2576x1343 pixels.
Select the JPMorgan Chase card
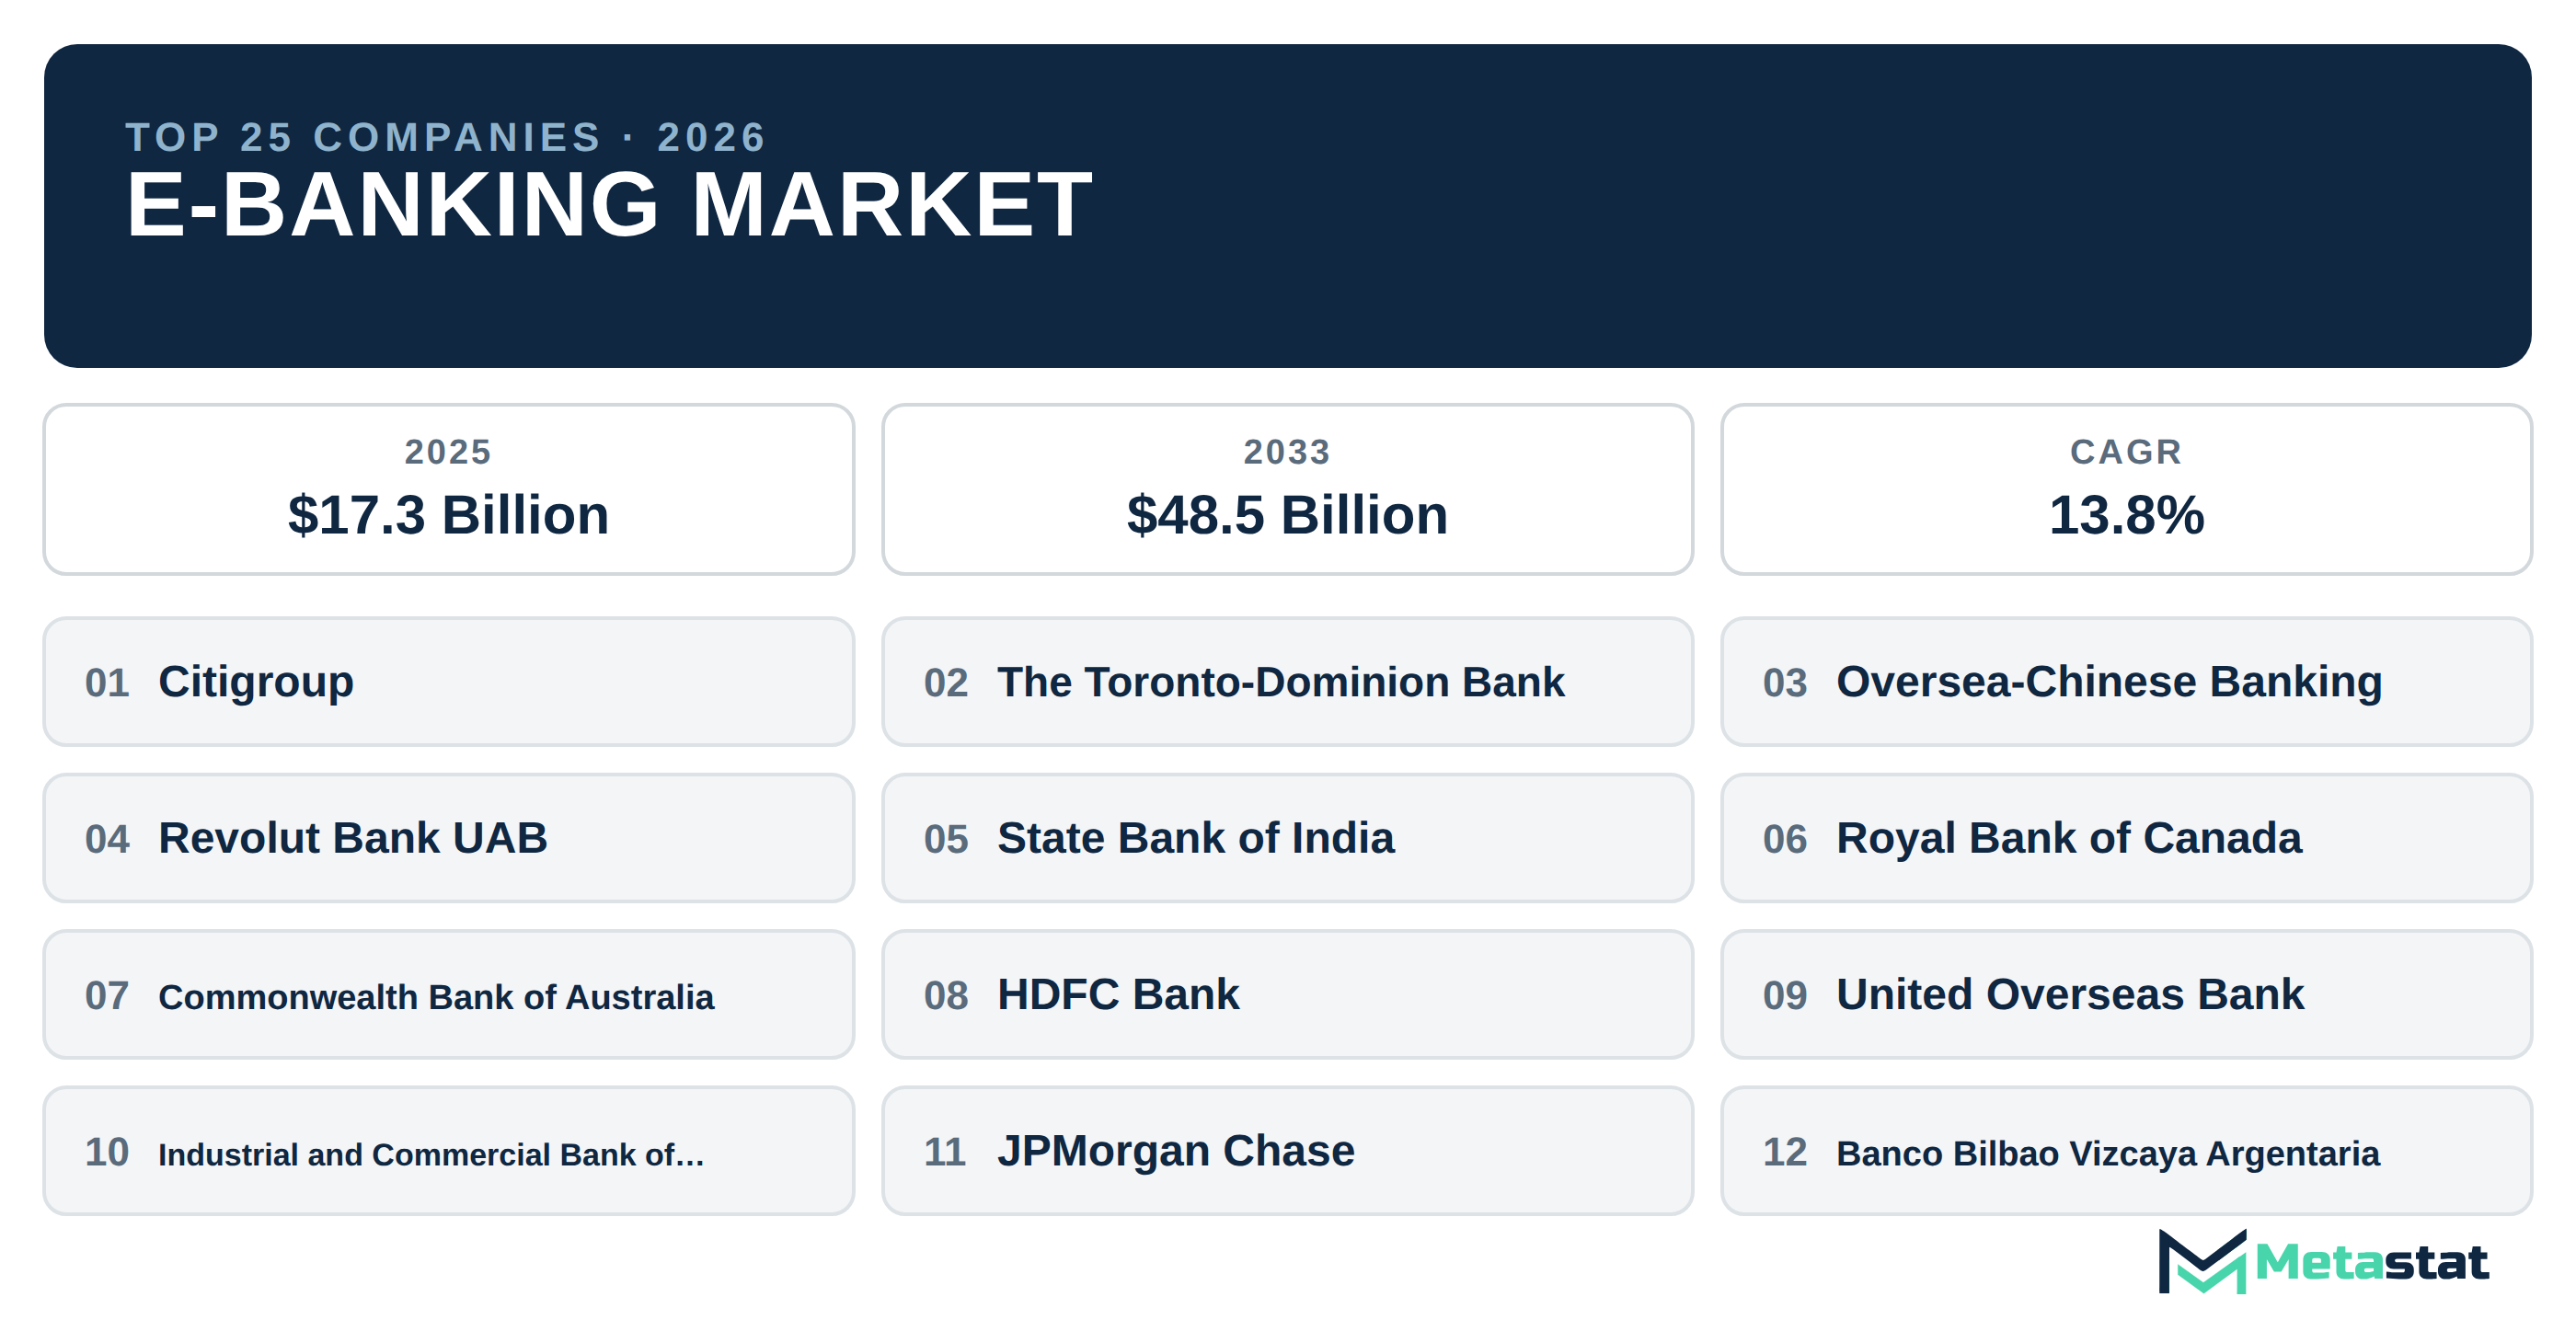(x=1287, y=1150)
